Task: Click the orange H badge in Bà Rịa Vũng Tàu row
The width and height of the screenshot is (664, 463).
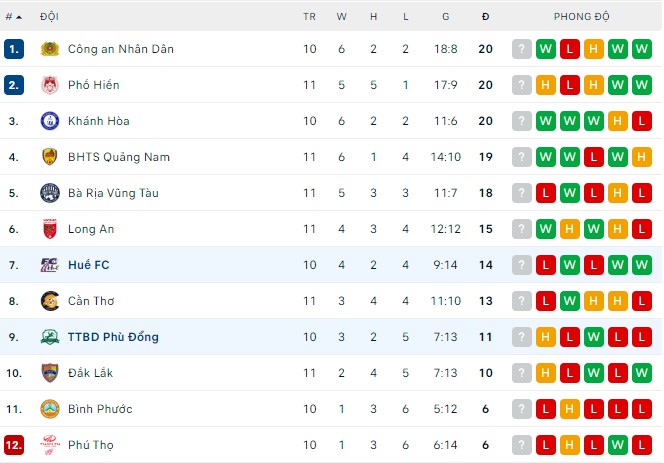Action: pyautogui.click(x=618, y=193)
